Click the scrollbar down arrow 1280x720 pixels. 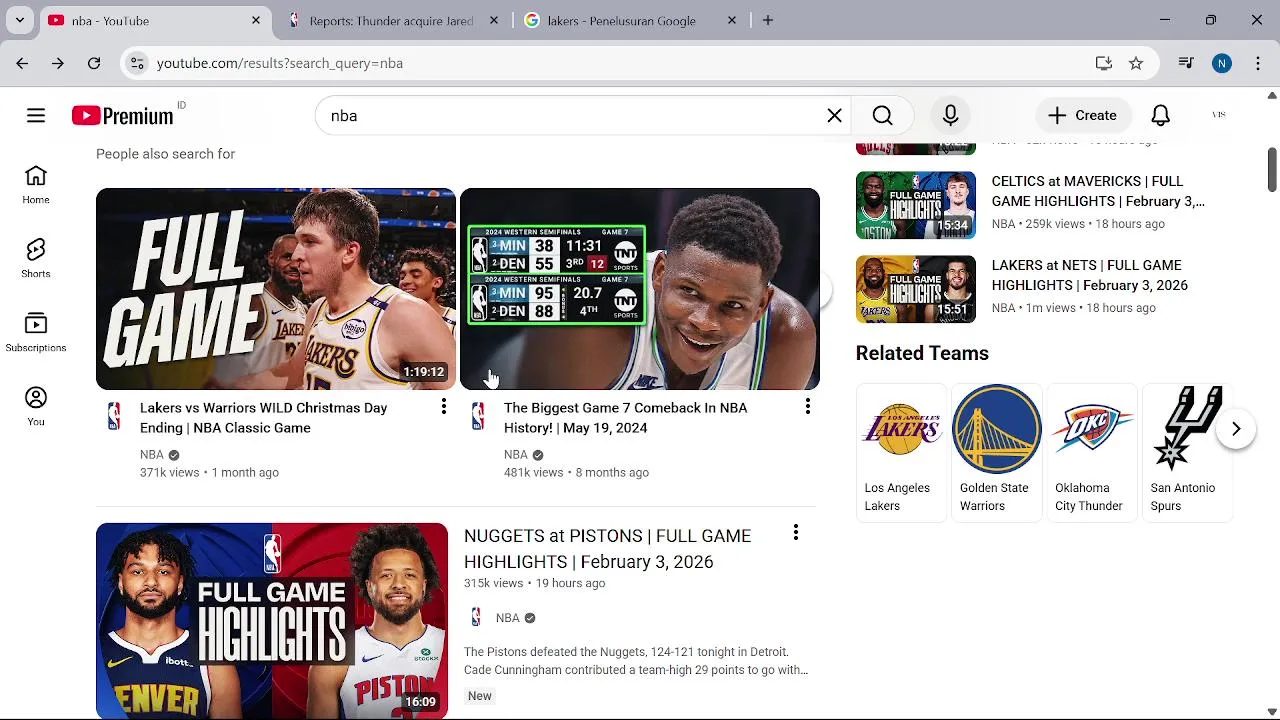pos(1272,712)
